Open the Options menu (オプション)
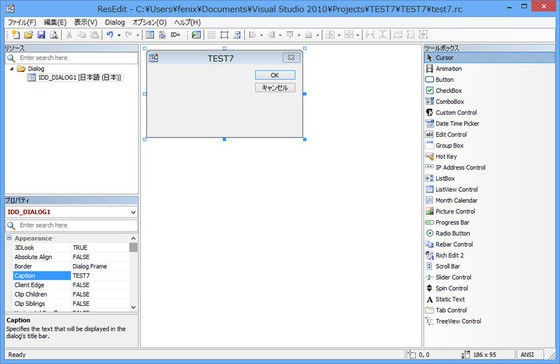This screenshot has width=560, height=364. click(149, 23)
